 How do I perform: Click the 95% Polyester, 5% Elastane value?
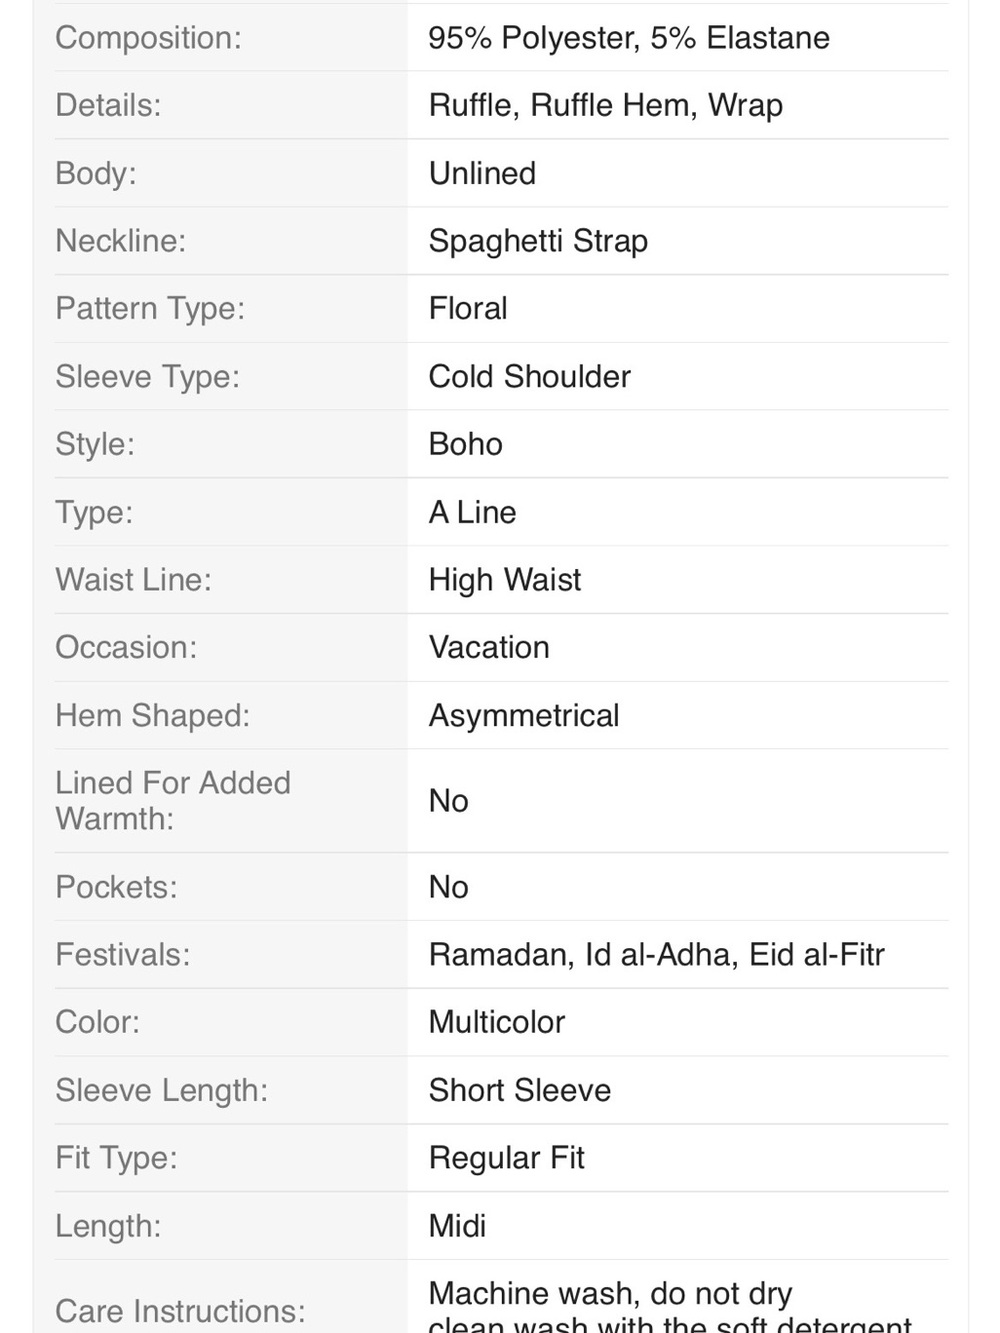point(629,38)
